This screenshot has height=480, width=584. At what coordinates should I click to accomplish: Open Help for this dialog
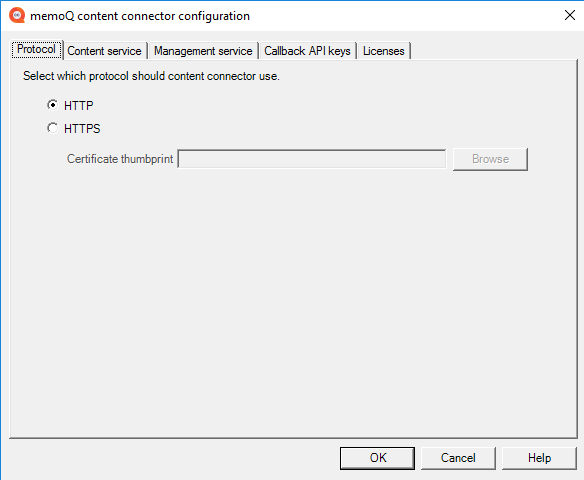pos(539,458)
